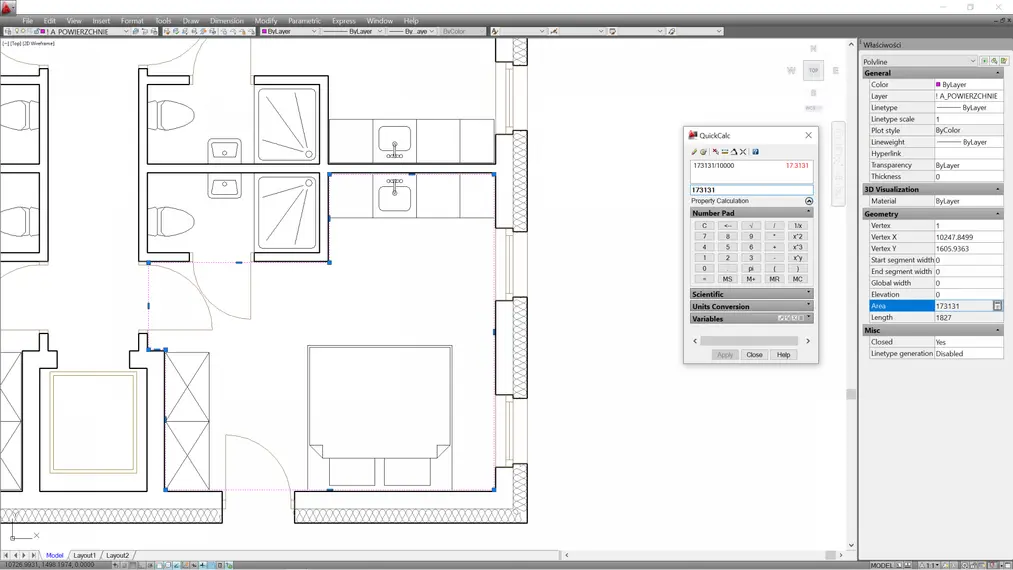Viewport: 1013px width, 570px height.
Task: Expand the Scientific section in QuickCalc
Action: (808, 293)
